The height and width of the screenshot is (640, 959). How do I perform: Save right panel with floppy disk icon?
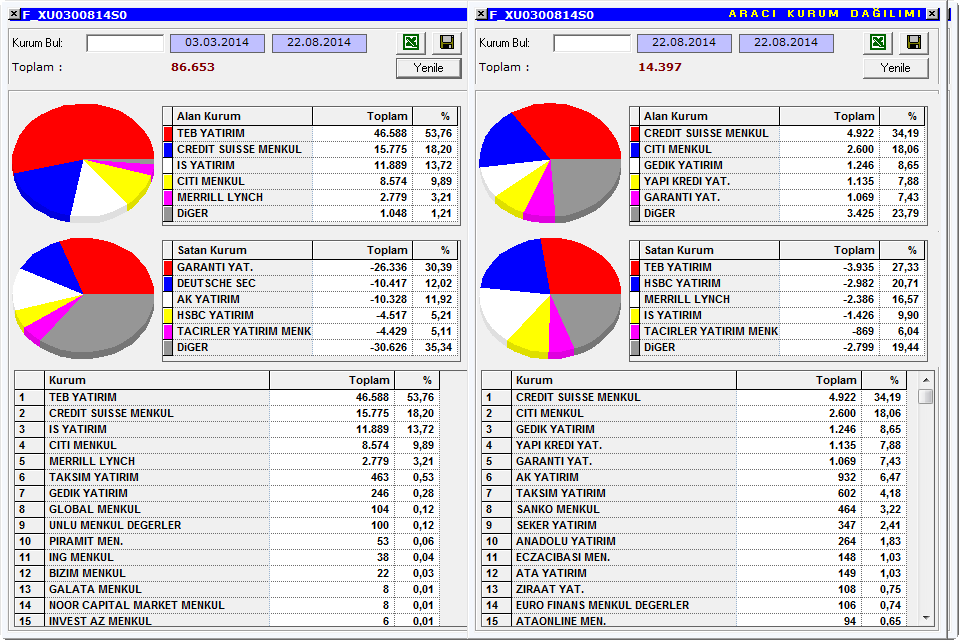point(914,42)
